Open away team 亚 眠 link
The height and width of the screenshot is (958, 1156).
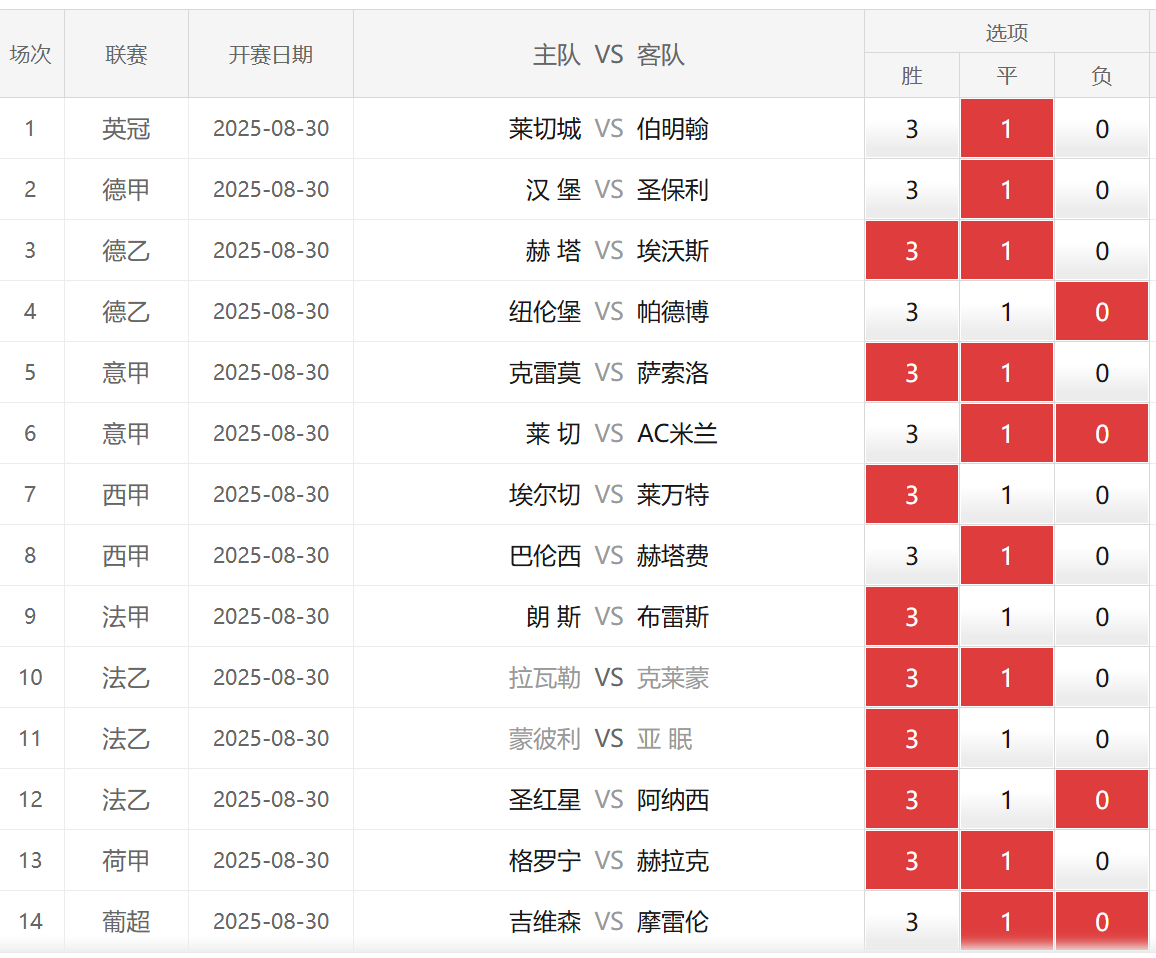664,738
